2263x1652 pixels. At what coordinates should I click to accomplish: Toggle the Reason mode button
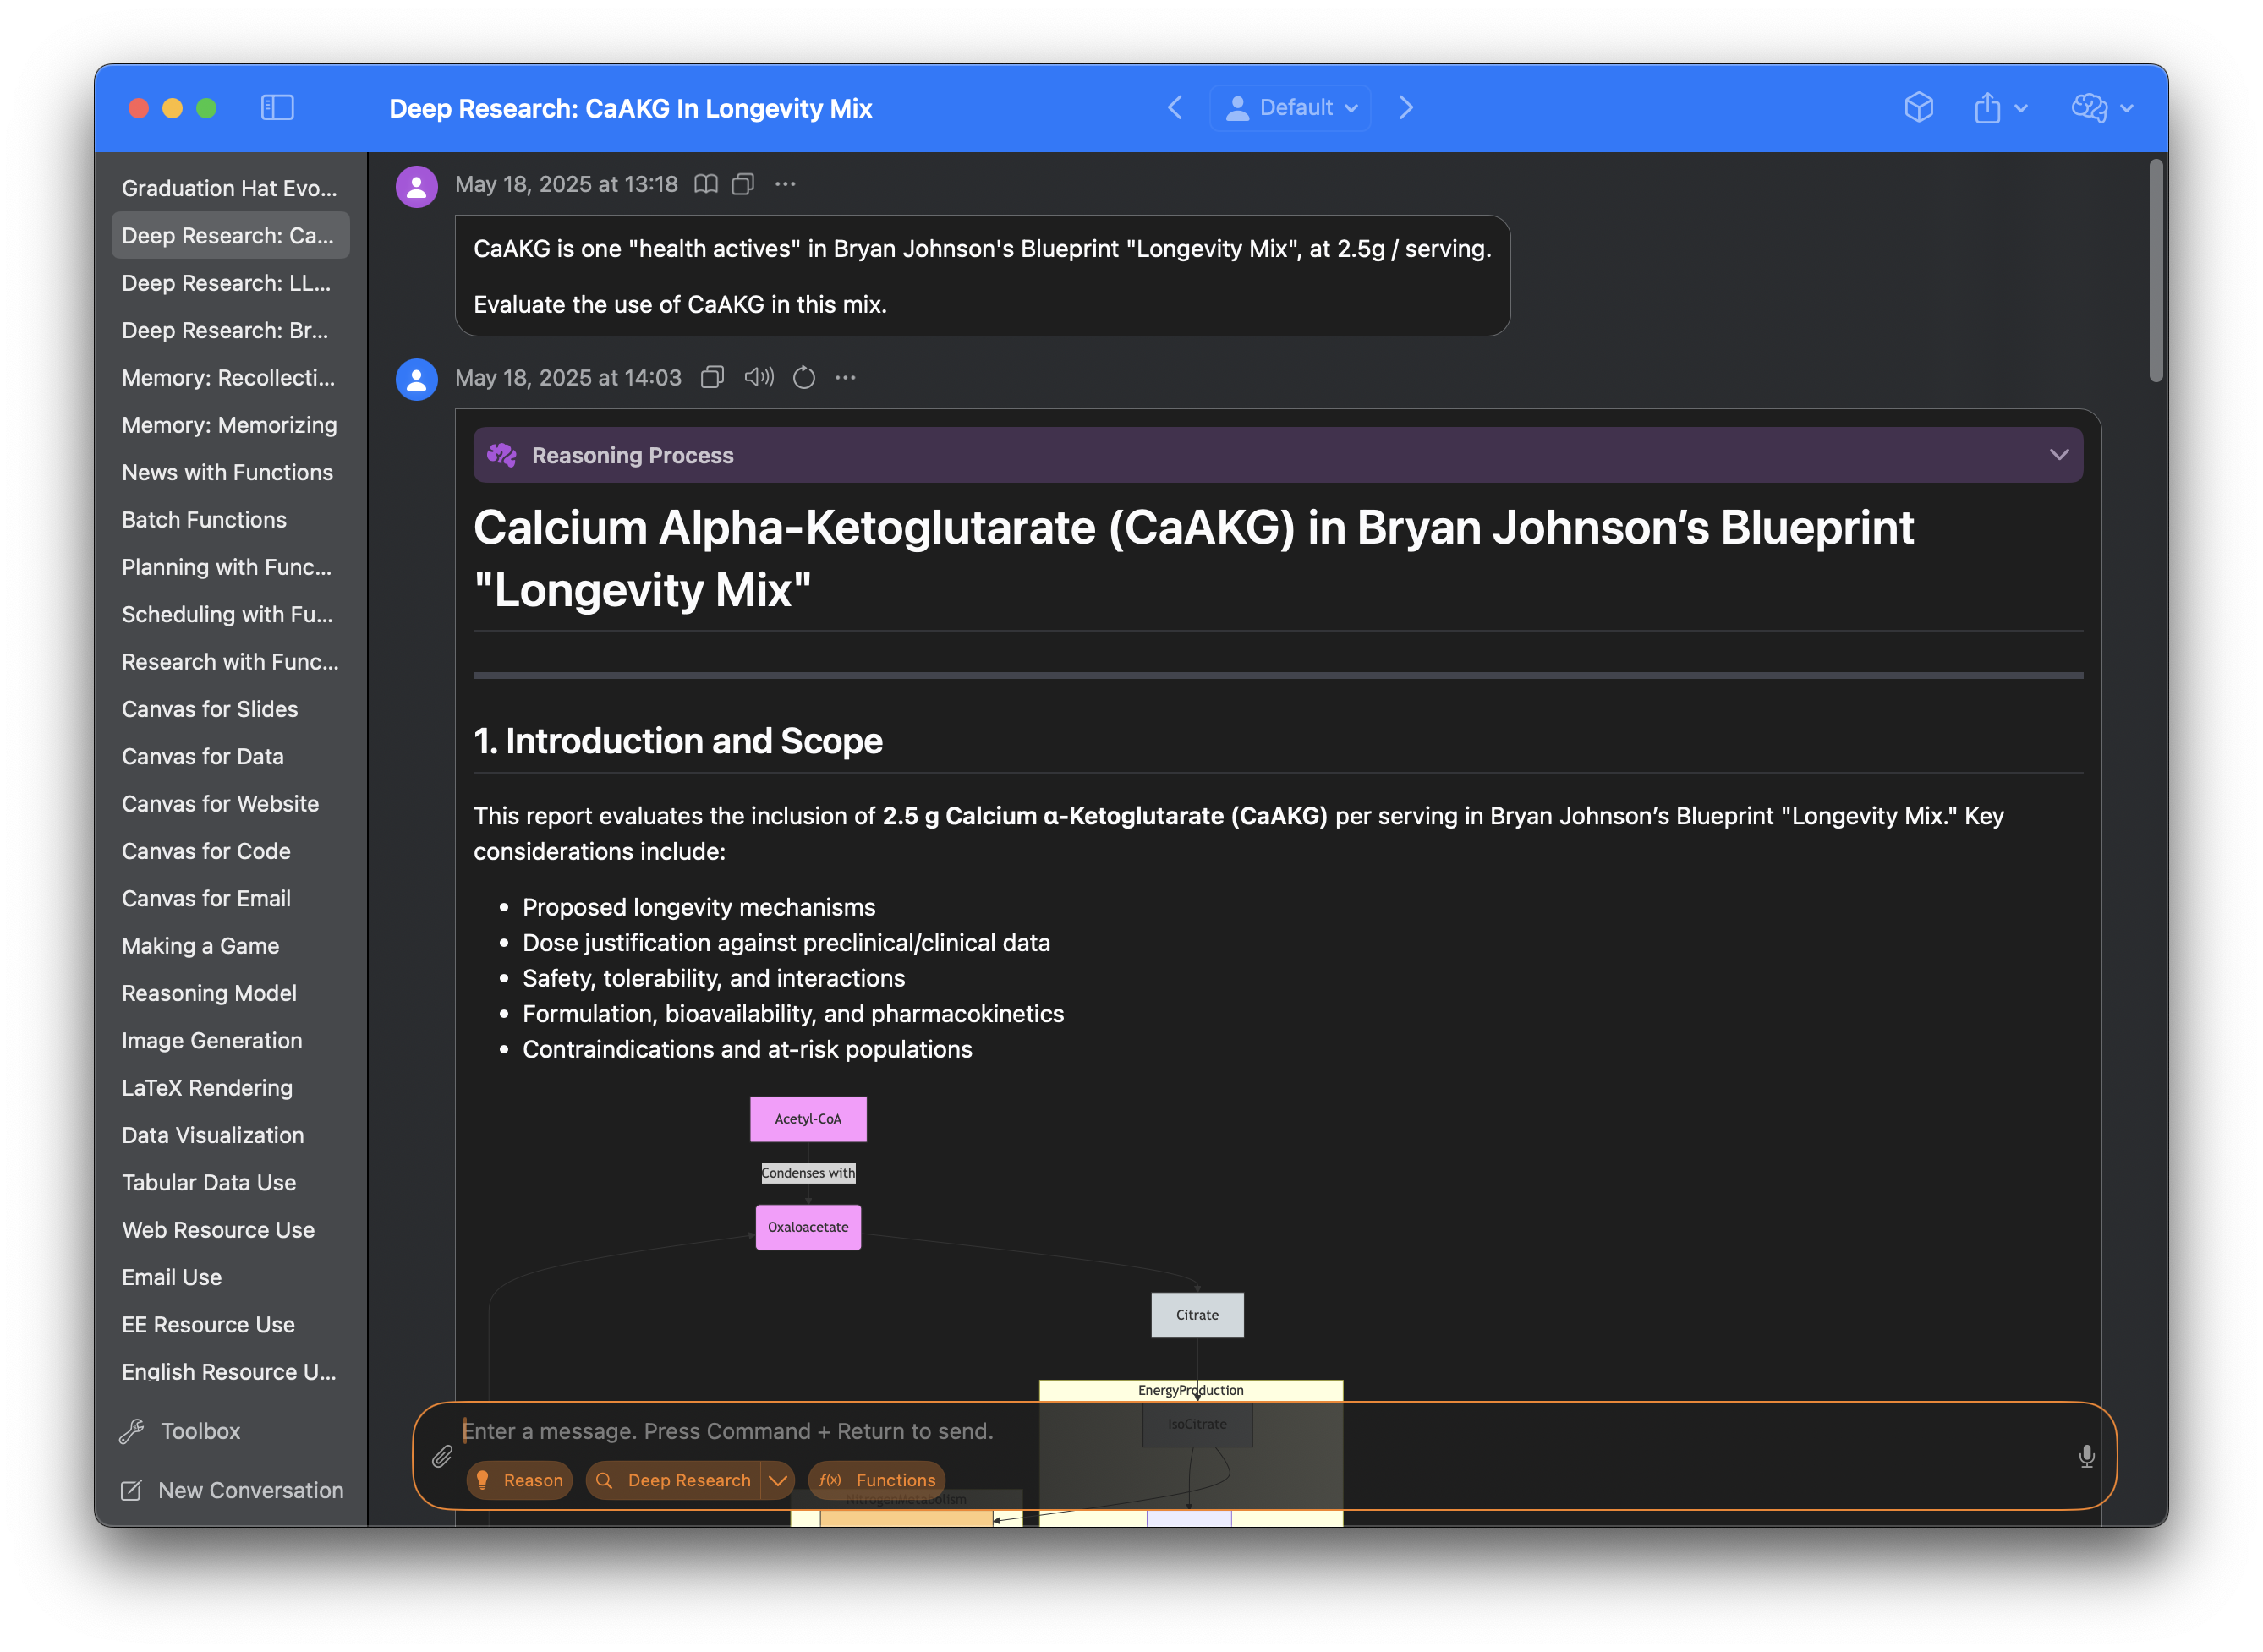click(520, 1480)
